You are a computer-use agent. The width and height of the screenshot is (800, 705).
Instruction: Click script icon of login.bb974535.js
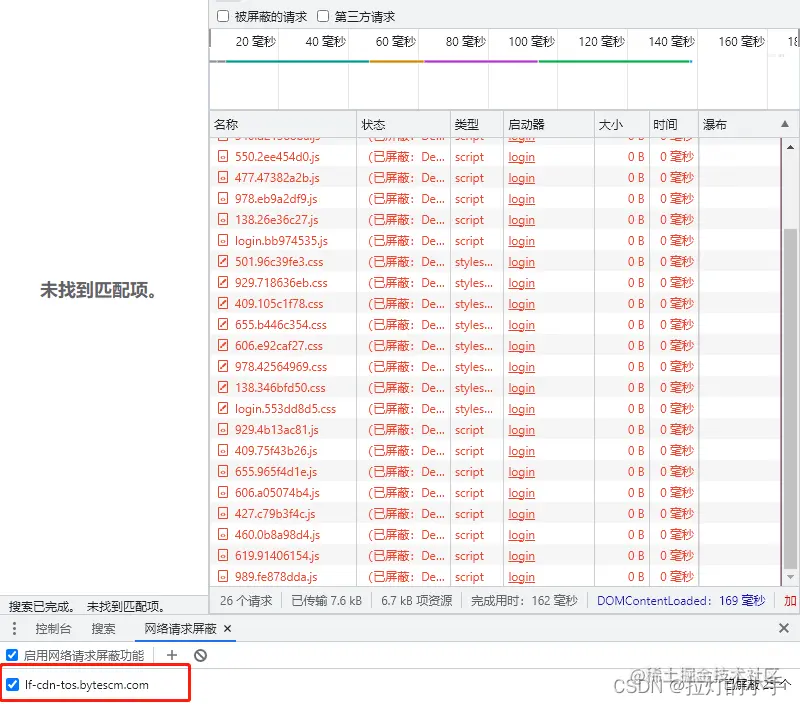coord(223,240)
